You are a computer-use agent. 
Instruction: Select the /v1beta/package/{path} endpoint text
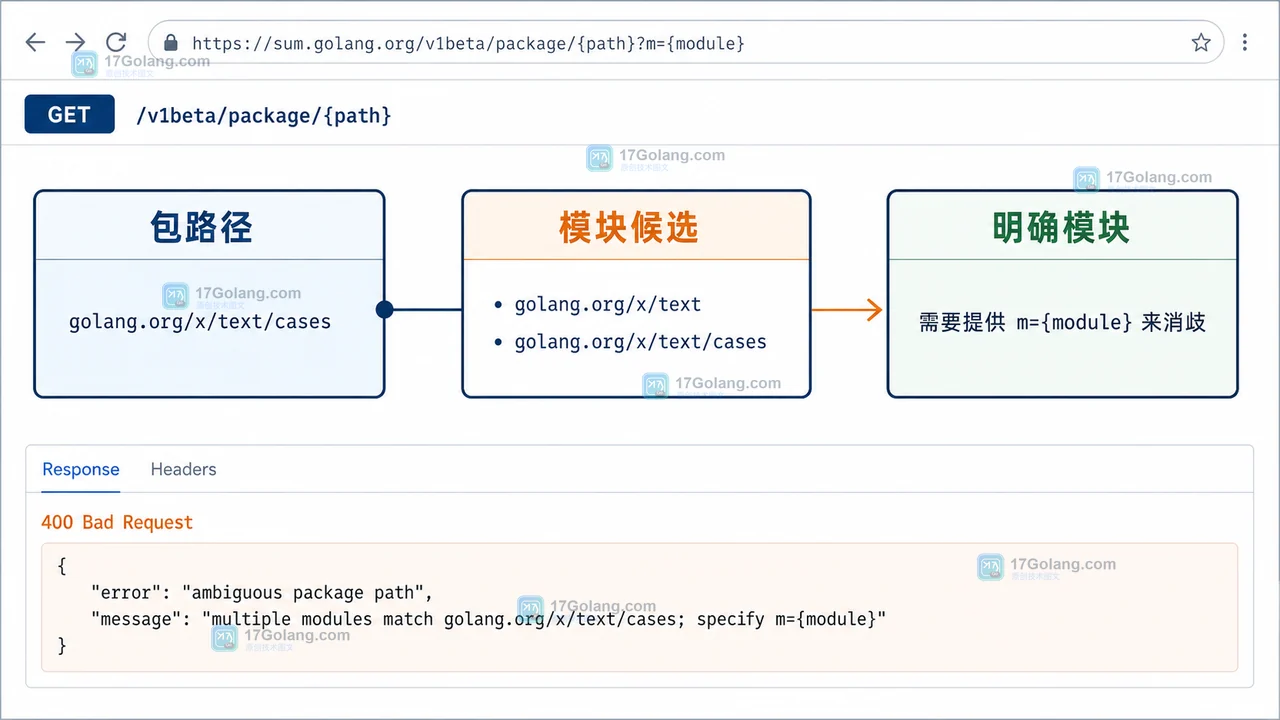coord(264,116)
